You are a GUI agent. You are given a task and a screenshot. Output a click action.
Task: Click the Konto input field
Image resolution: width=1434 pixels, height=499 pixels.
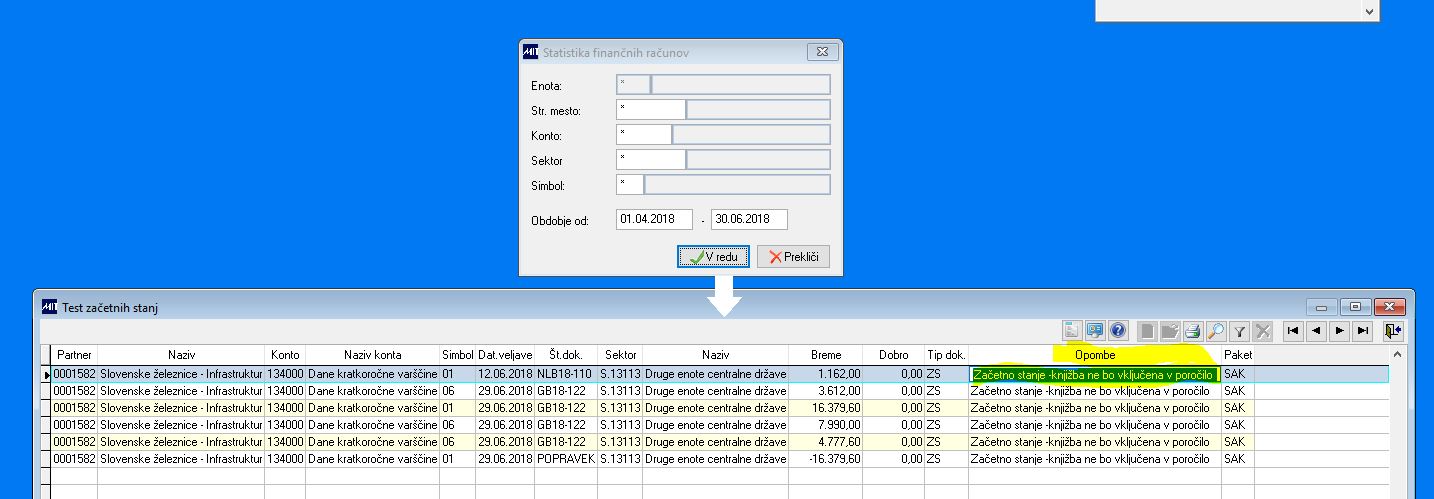[x=644, y=135]
